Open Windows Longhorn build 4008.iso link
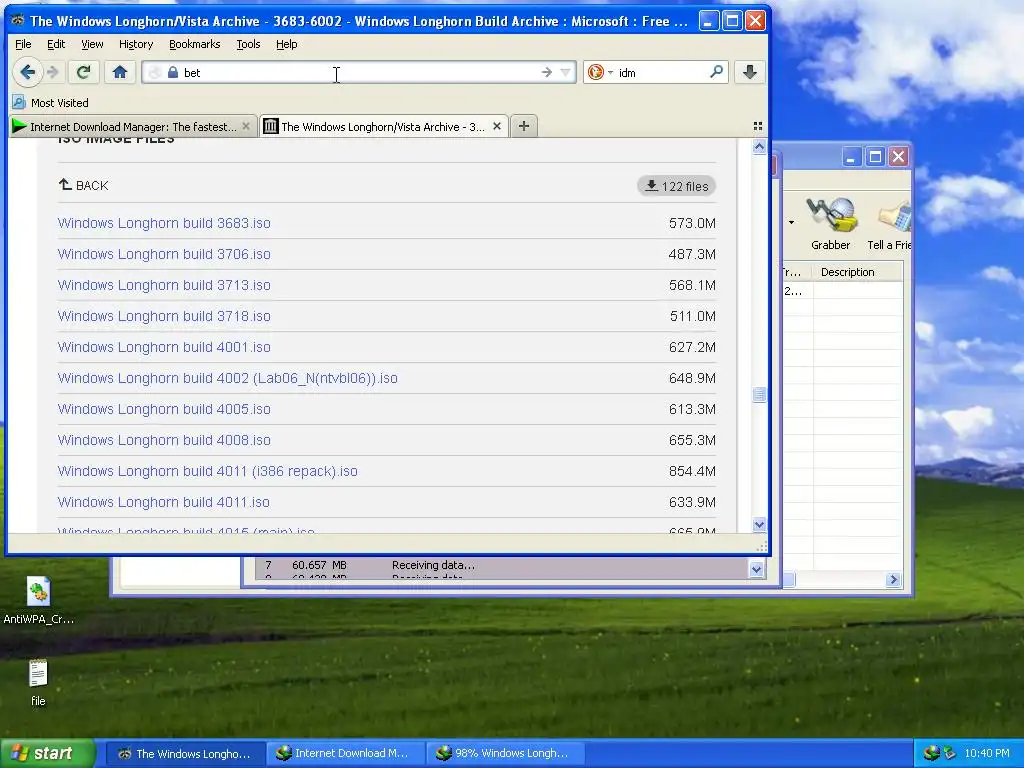The width and height of the screenshot is (1024, 768). tap(164, 440)
